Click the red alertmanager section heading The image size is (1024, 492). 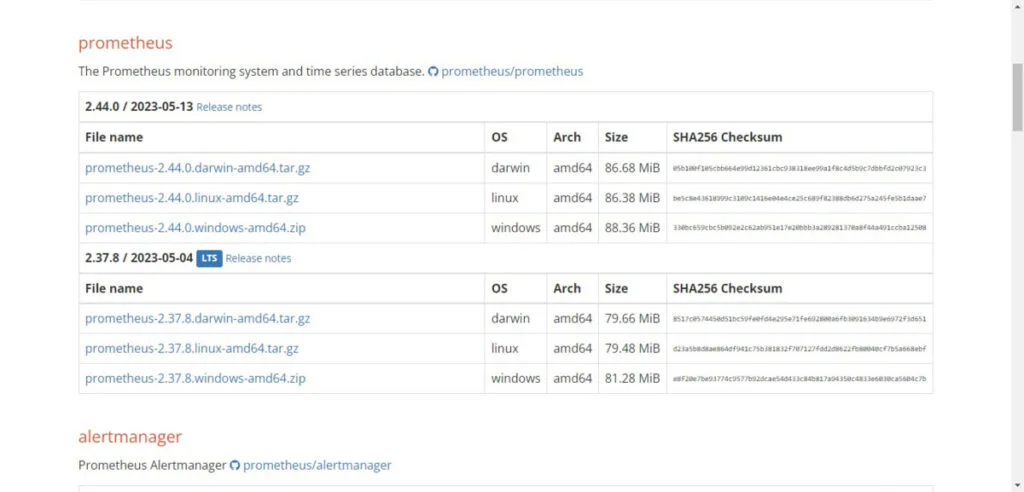pos(130,437)
